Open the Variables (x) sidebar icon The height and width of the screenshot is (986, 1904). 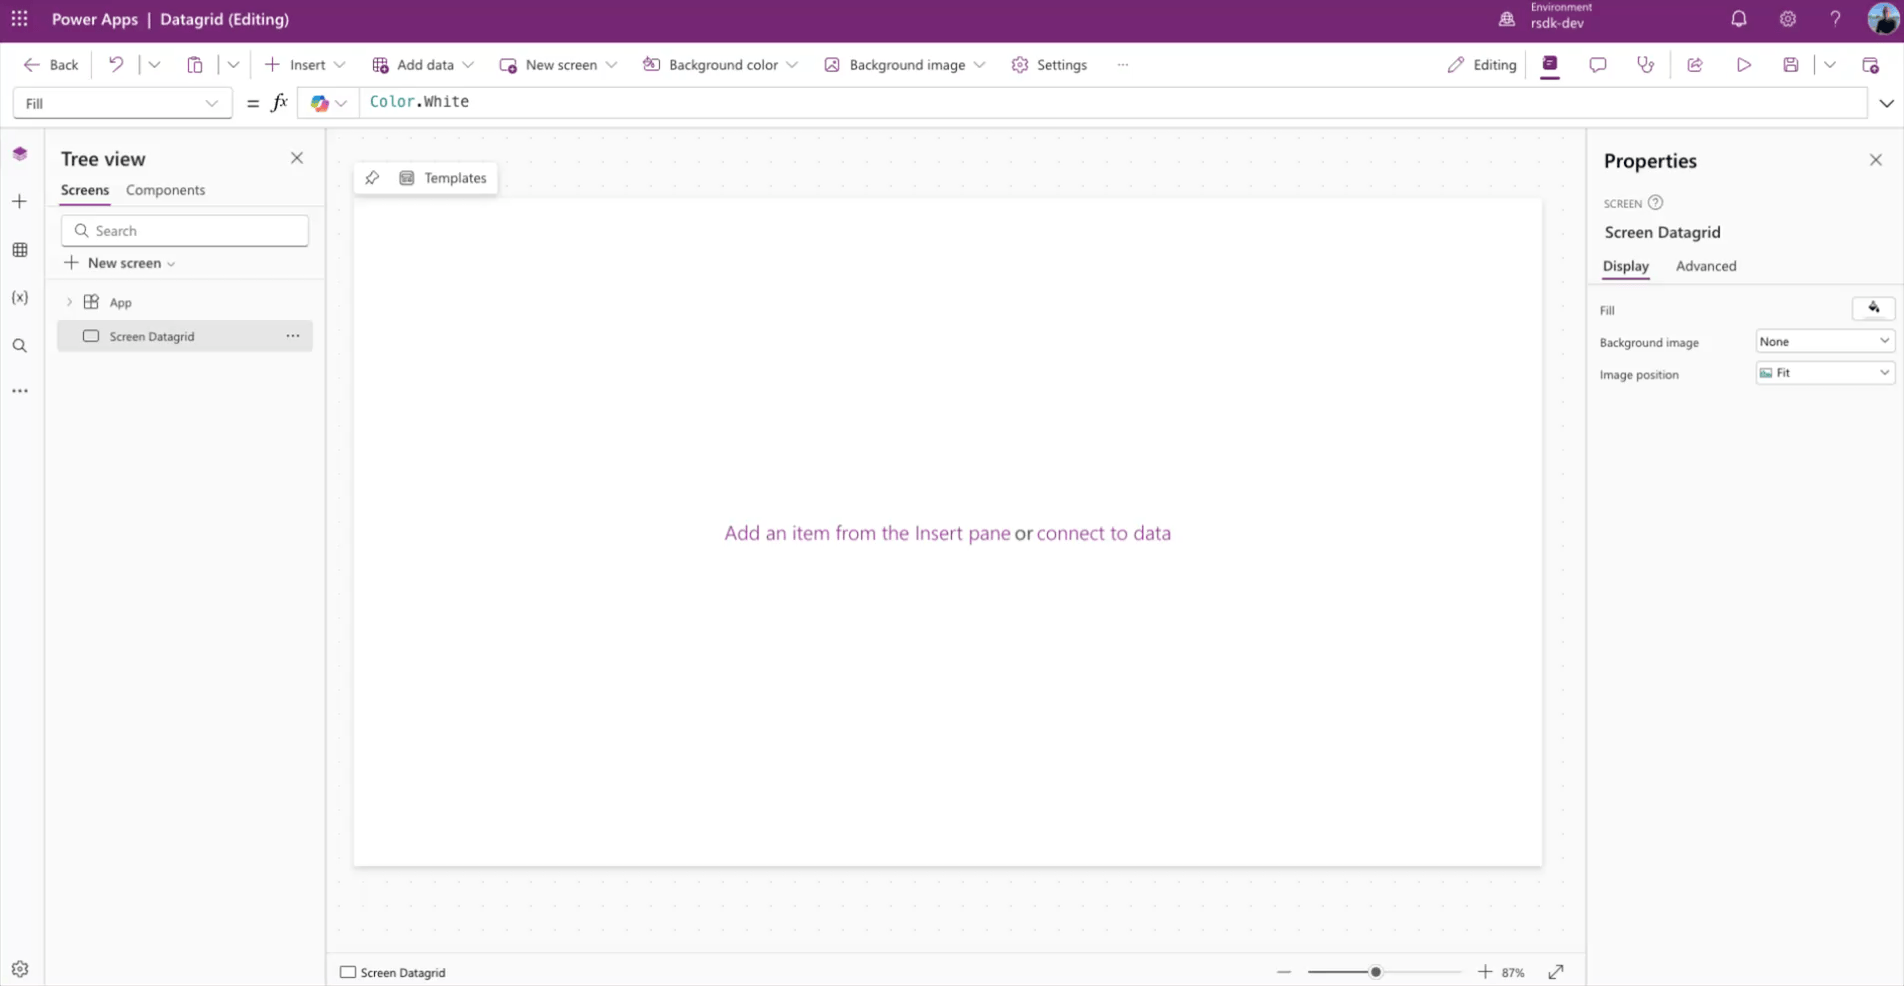click(x=20, y=298)
